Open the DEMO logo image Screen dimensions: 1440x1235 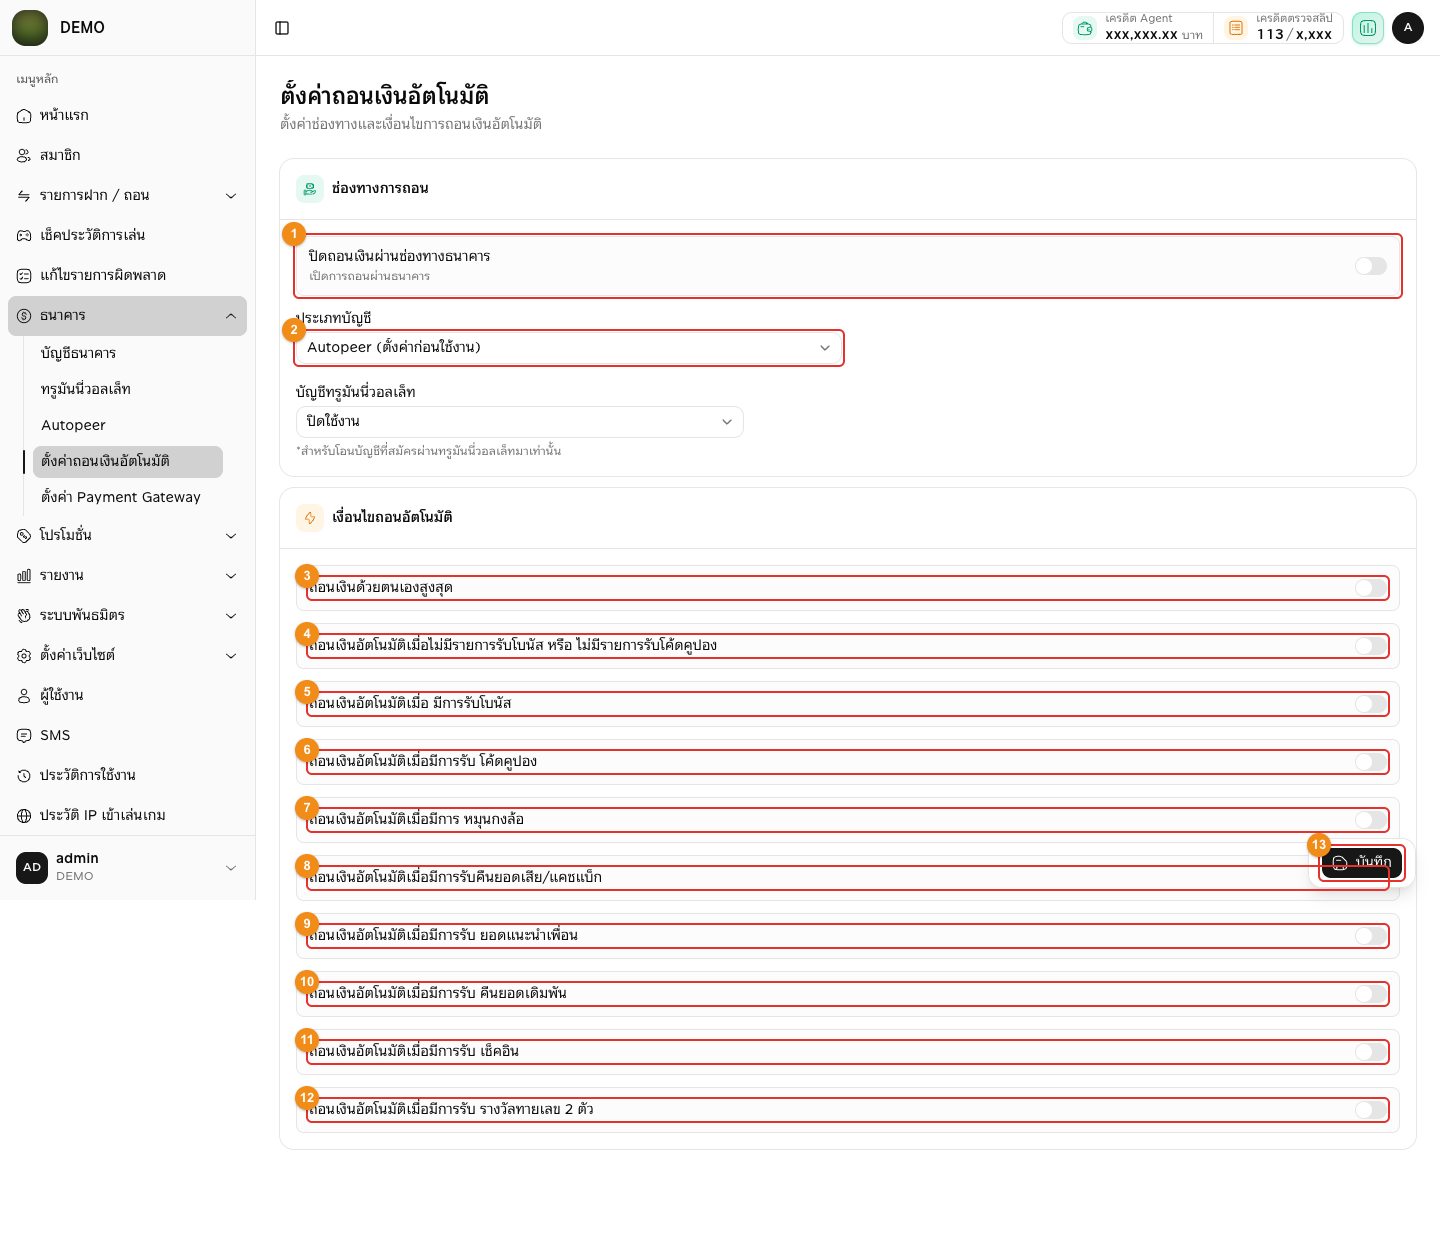click(x=30, y=28)
